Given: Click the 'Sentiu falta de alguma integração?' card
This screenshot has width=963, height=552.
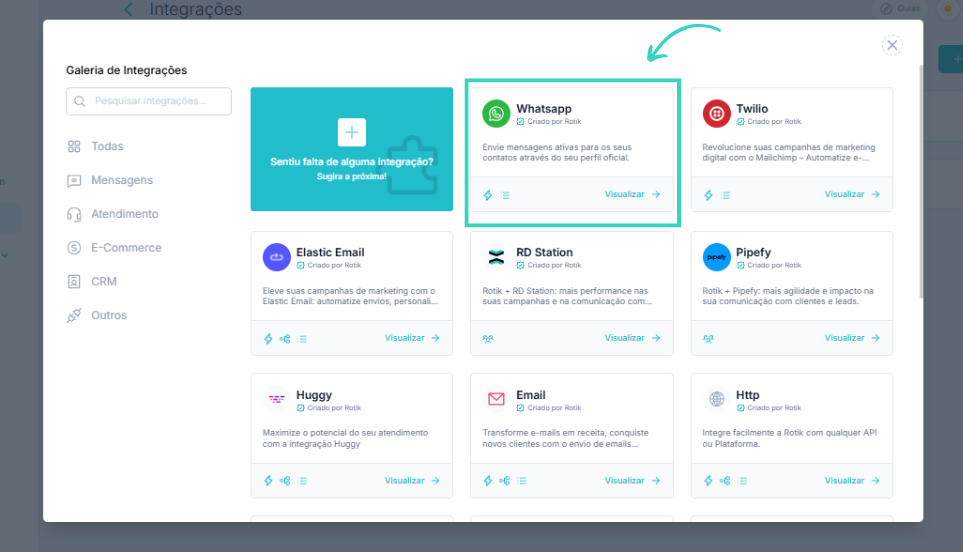Looking at the screenshot, I should 351,149.
